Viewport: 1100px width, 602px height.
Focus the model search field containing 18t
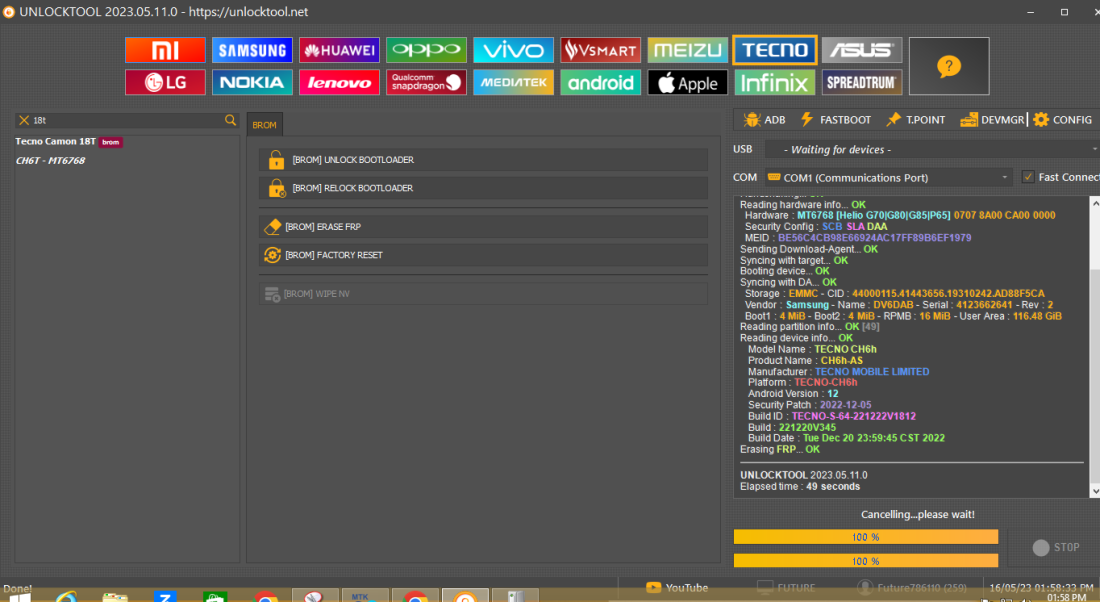point(127,120)
